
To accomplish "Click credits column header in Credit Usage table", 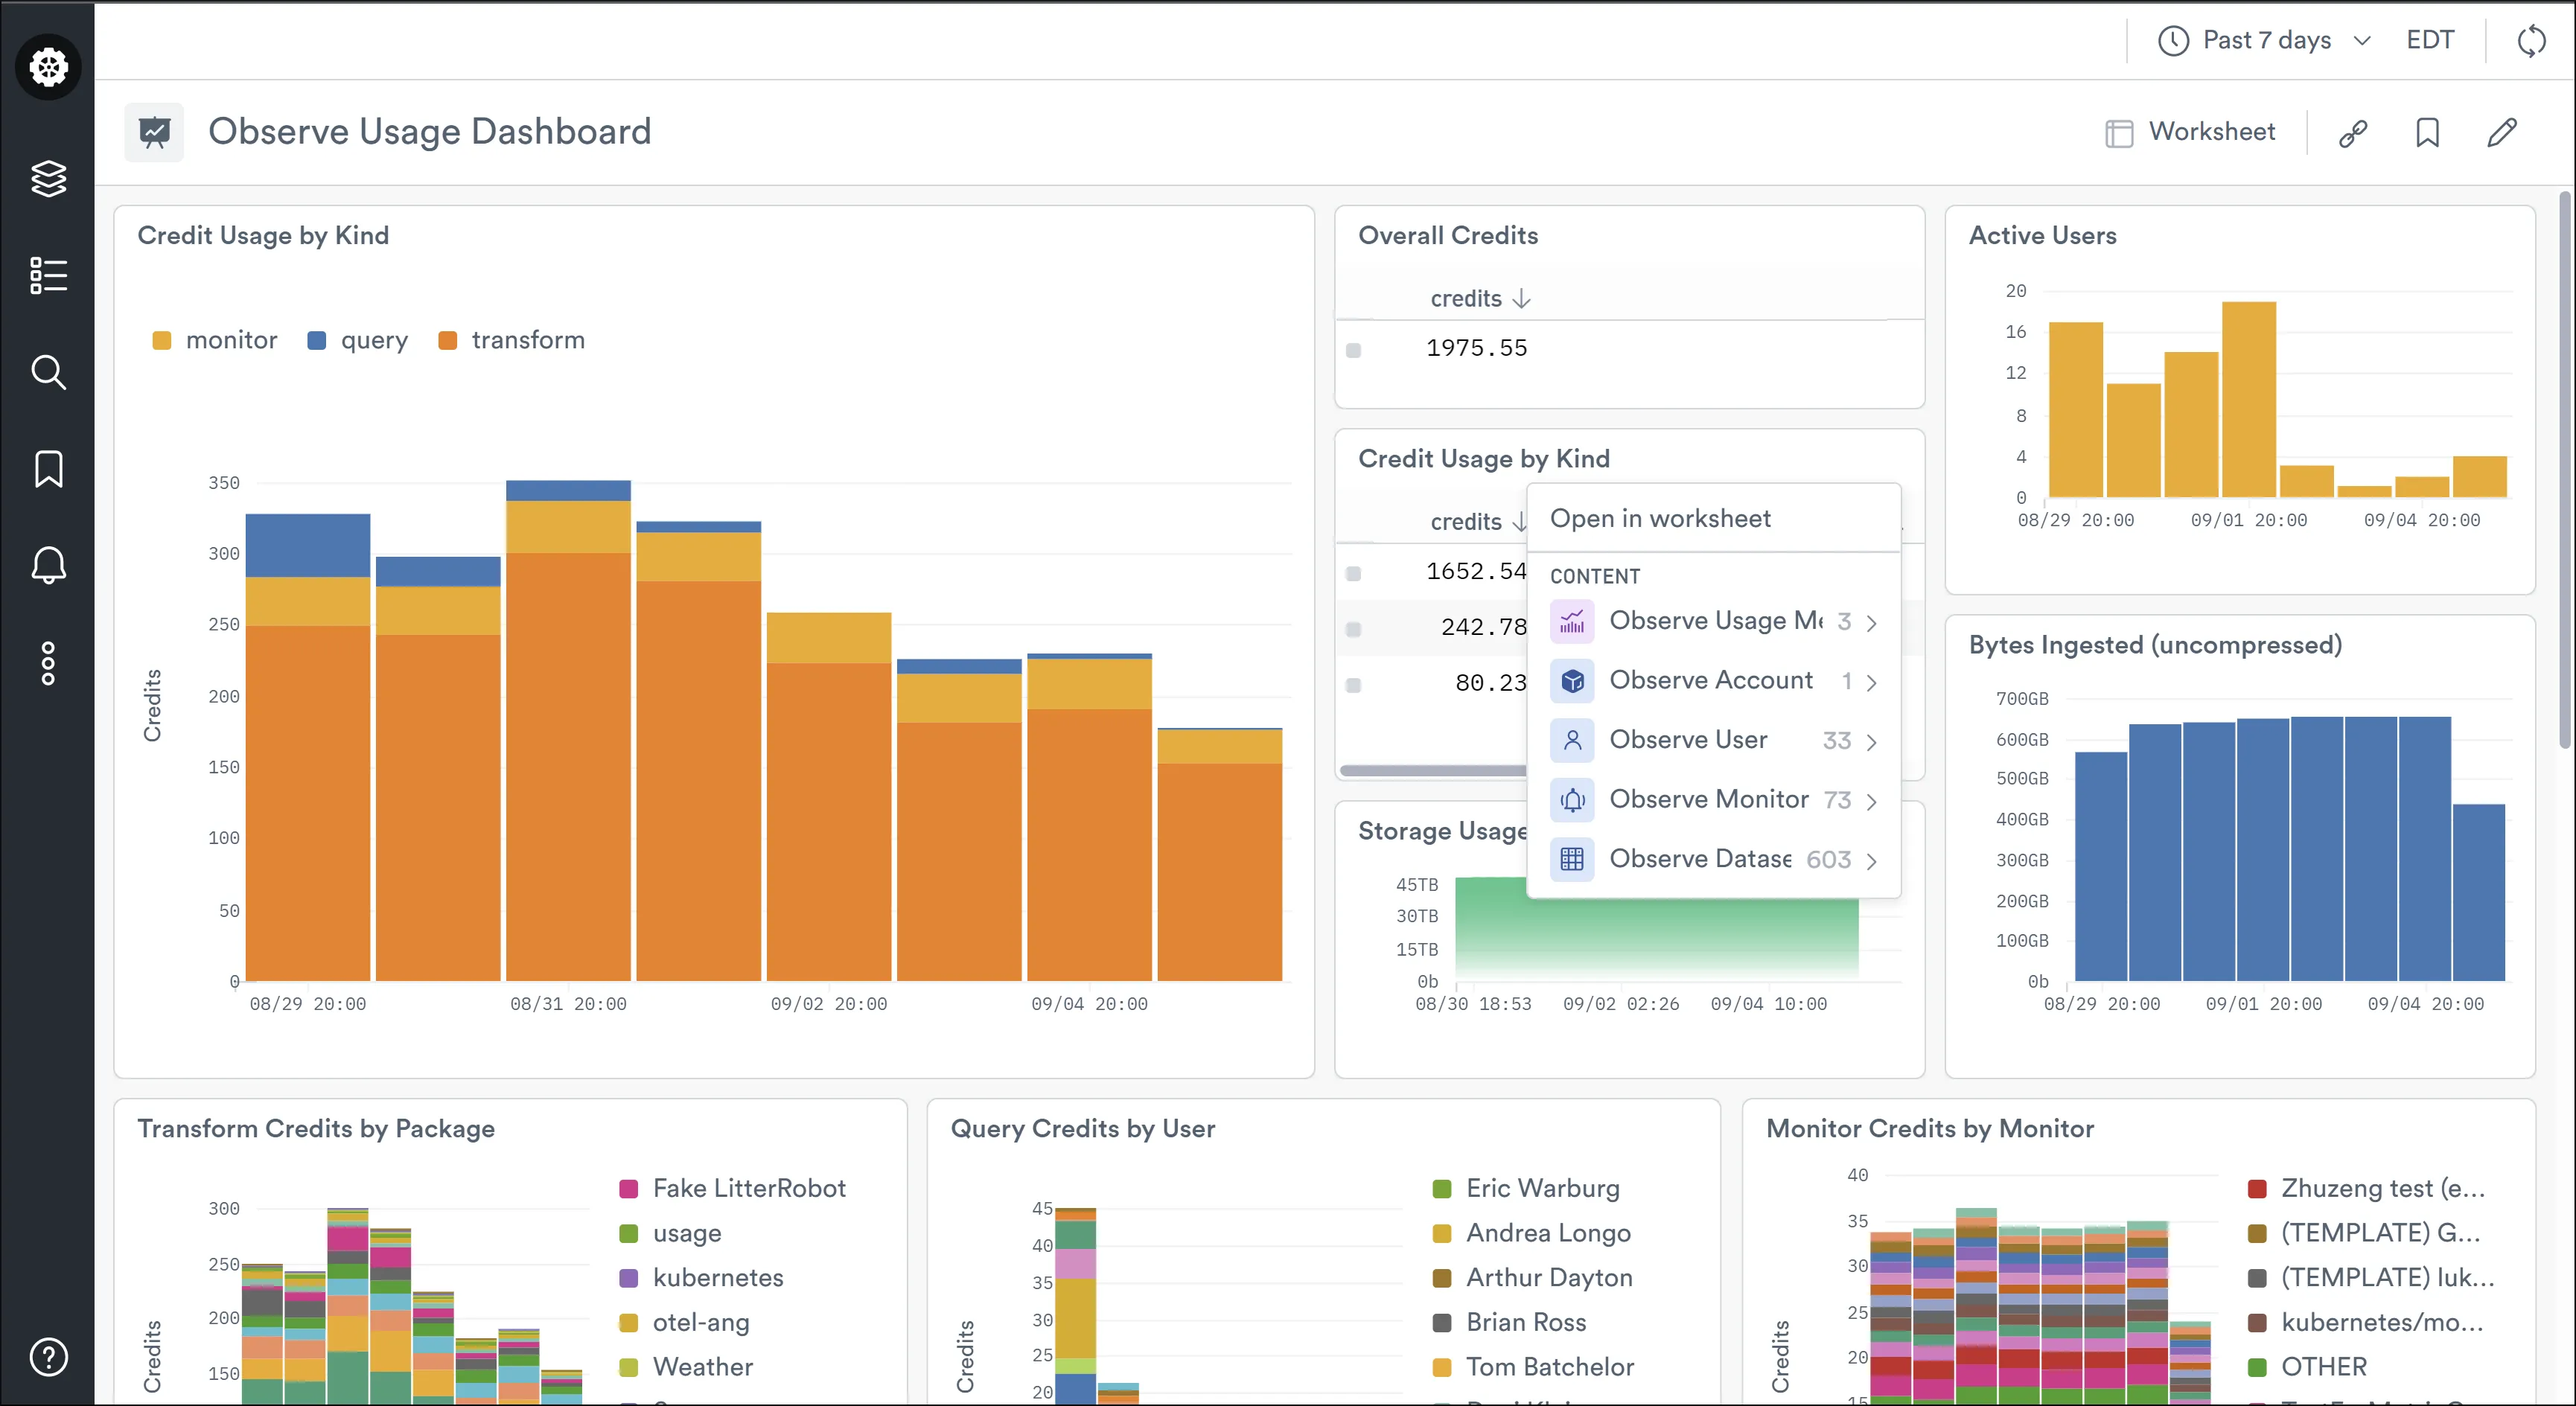I will click(x=1466, y=522).
